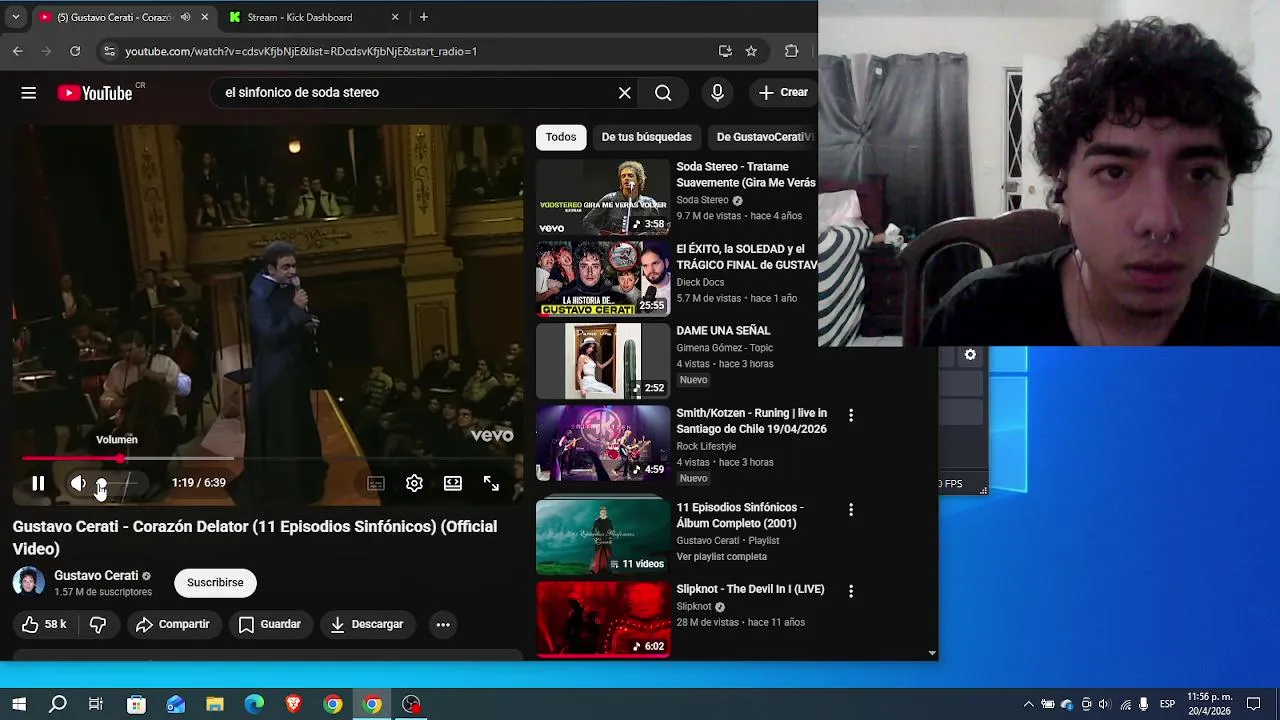Image resolution: width=1280 pixels, height=720 pixels.
Task: Select the Todos filter chip
Action: click(561, 137)
